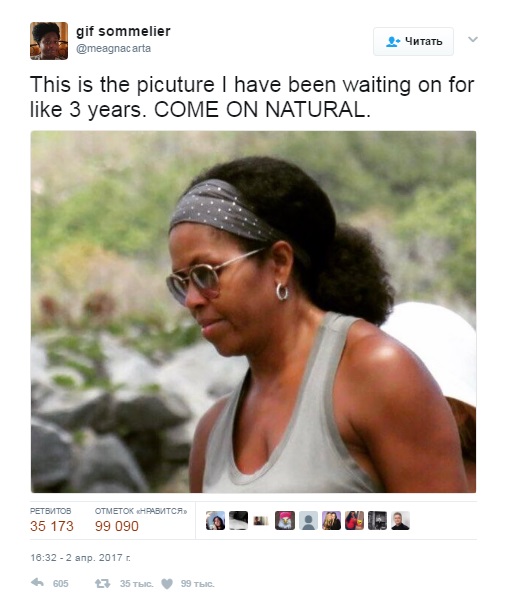Image resolution: width=507 pixels, height=592 pixels.
Task: Open the second liker avatar with dark image
Action: click(238, 520)
